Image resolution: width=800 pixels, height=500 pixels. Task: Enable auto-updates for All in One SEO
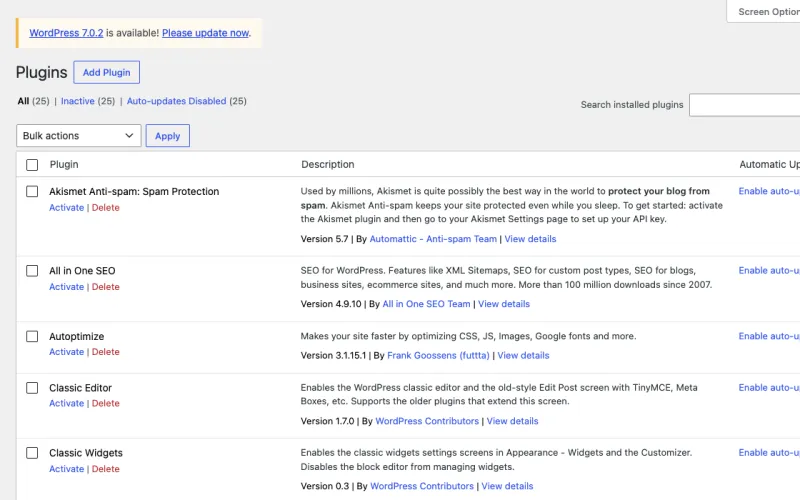click(x=769, y=270)
